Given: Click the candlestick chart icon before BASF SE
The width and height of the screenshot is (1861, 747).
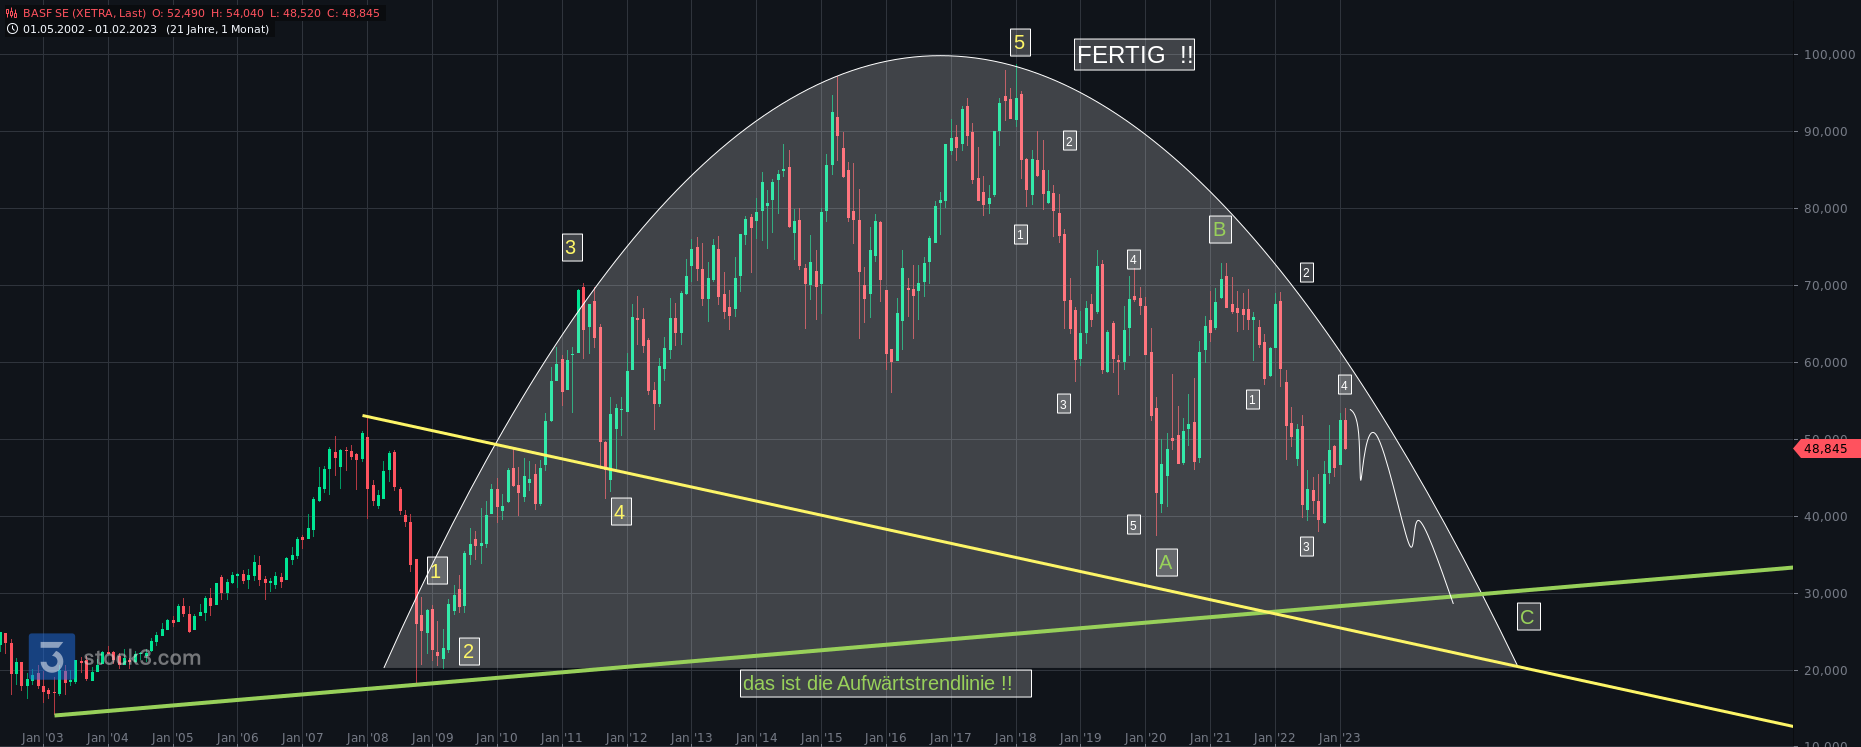Looking at the screenshot, I should (12, 14).
